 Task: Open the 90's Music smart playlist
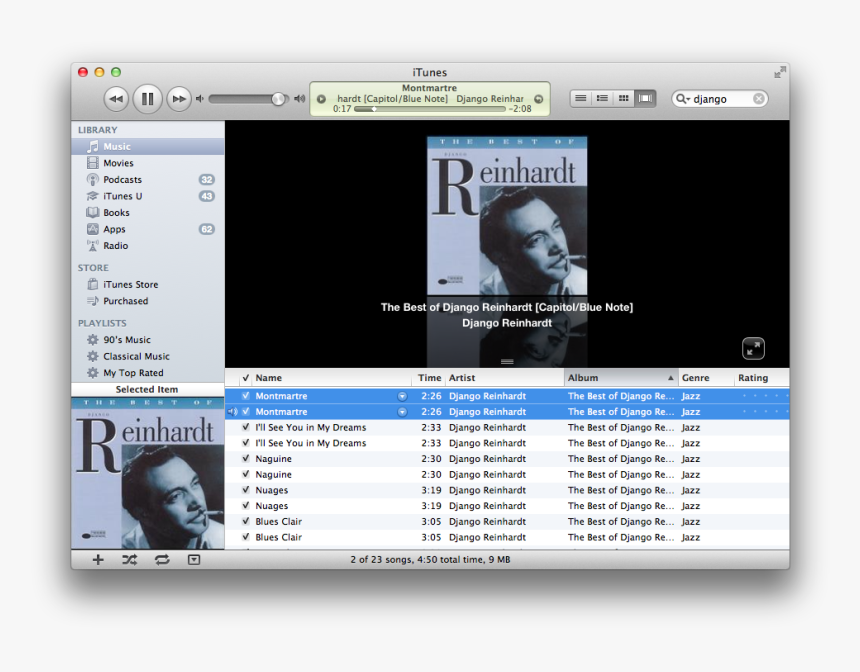point(148,340)
